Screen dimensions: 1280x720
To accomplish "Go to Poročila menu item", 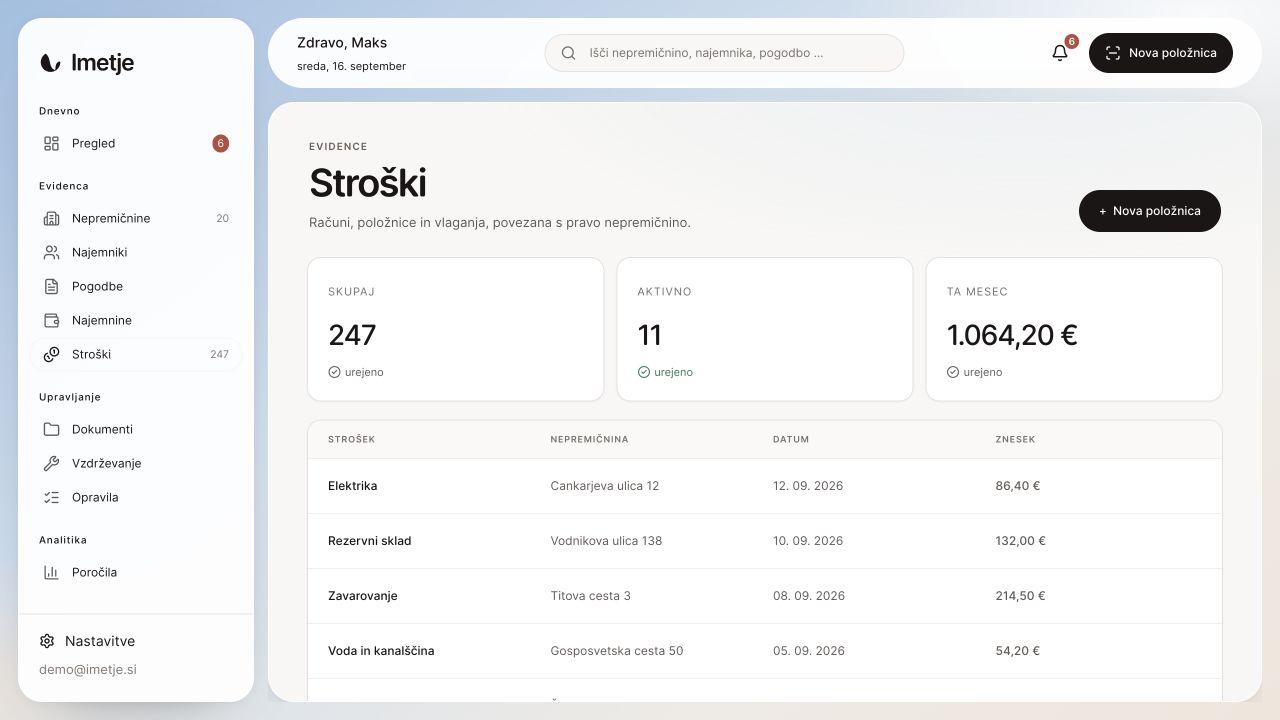I will (x=136, y=572).
